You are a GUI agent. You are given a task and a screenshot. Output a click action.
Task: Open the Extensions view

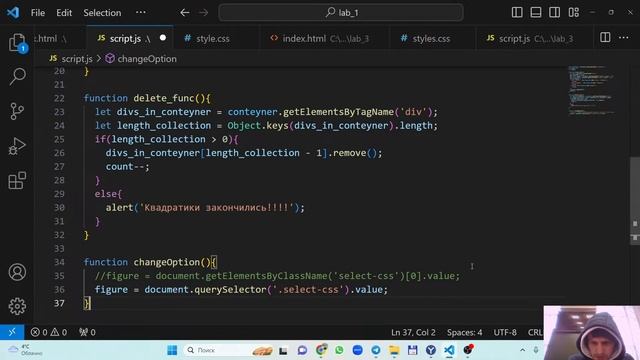point(17,180)
